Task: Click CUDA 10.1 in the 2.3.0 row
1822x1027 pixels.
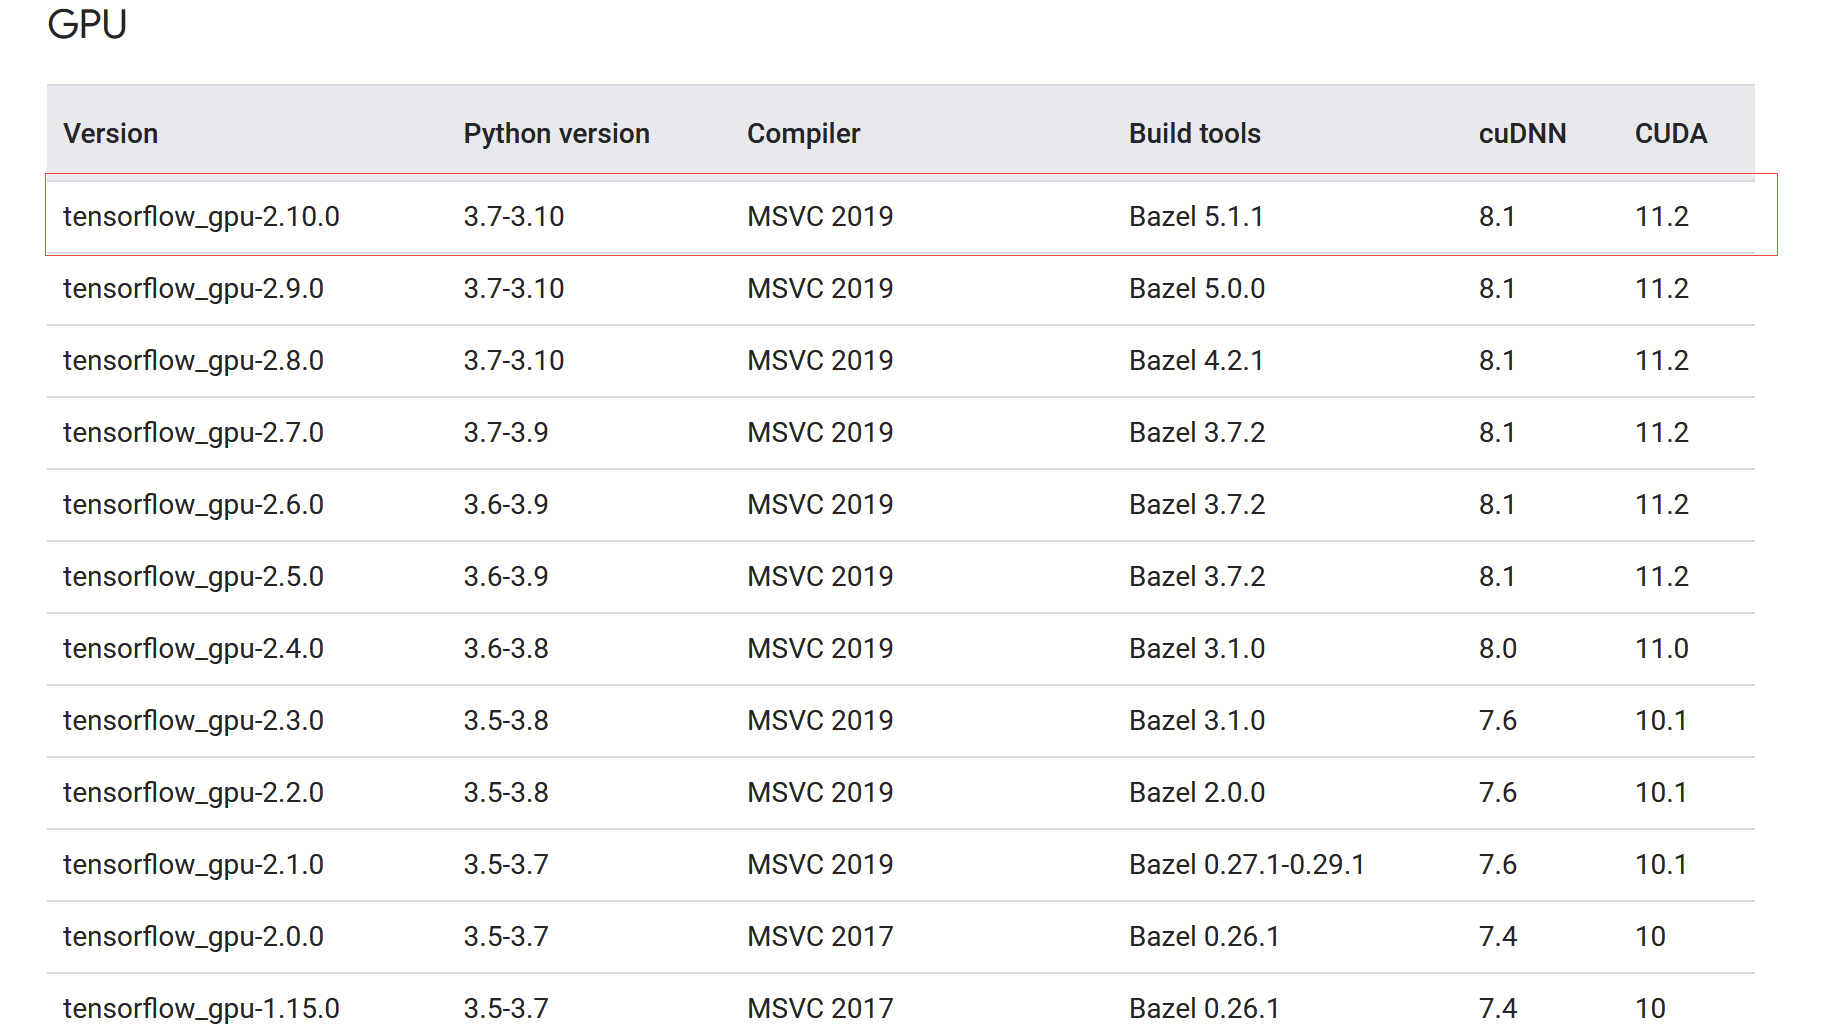Action: 1661,720
